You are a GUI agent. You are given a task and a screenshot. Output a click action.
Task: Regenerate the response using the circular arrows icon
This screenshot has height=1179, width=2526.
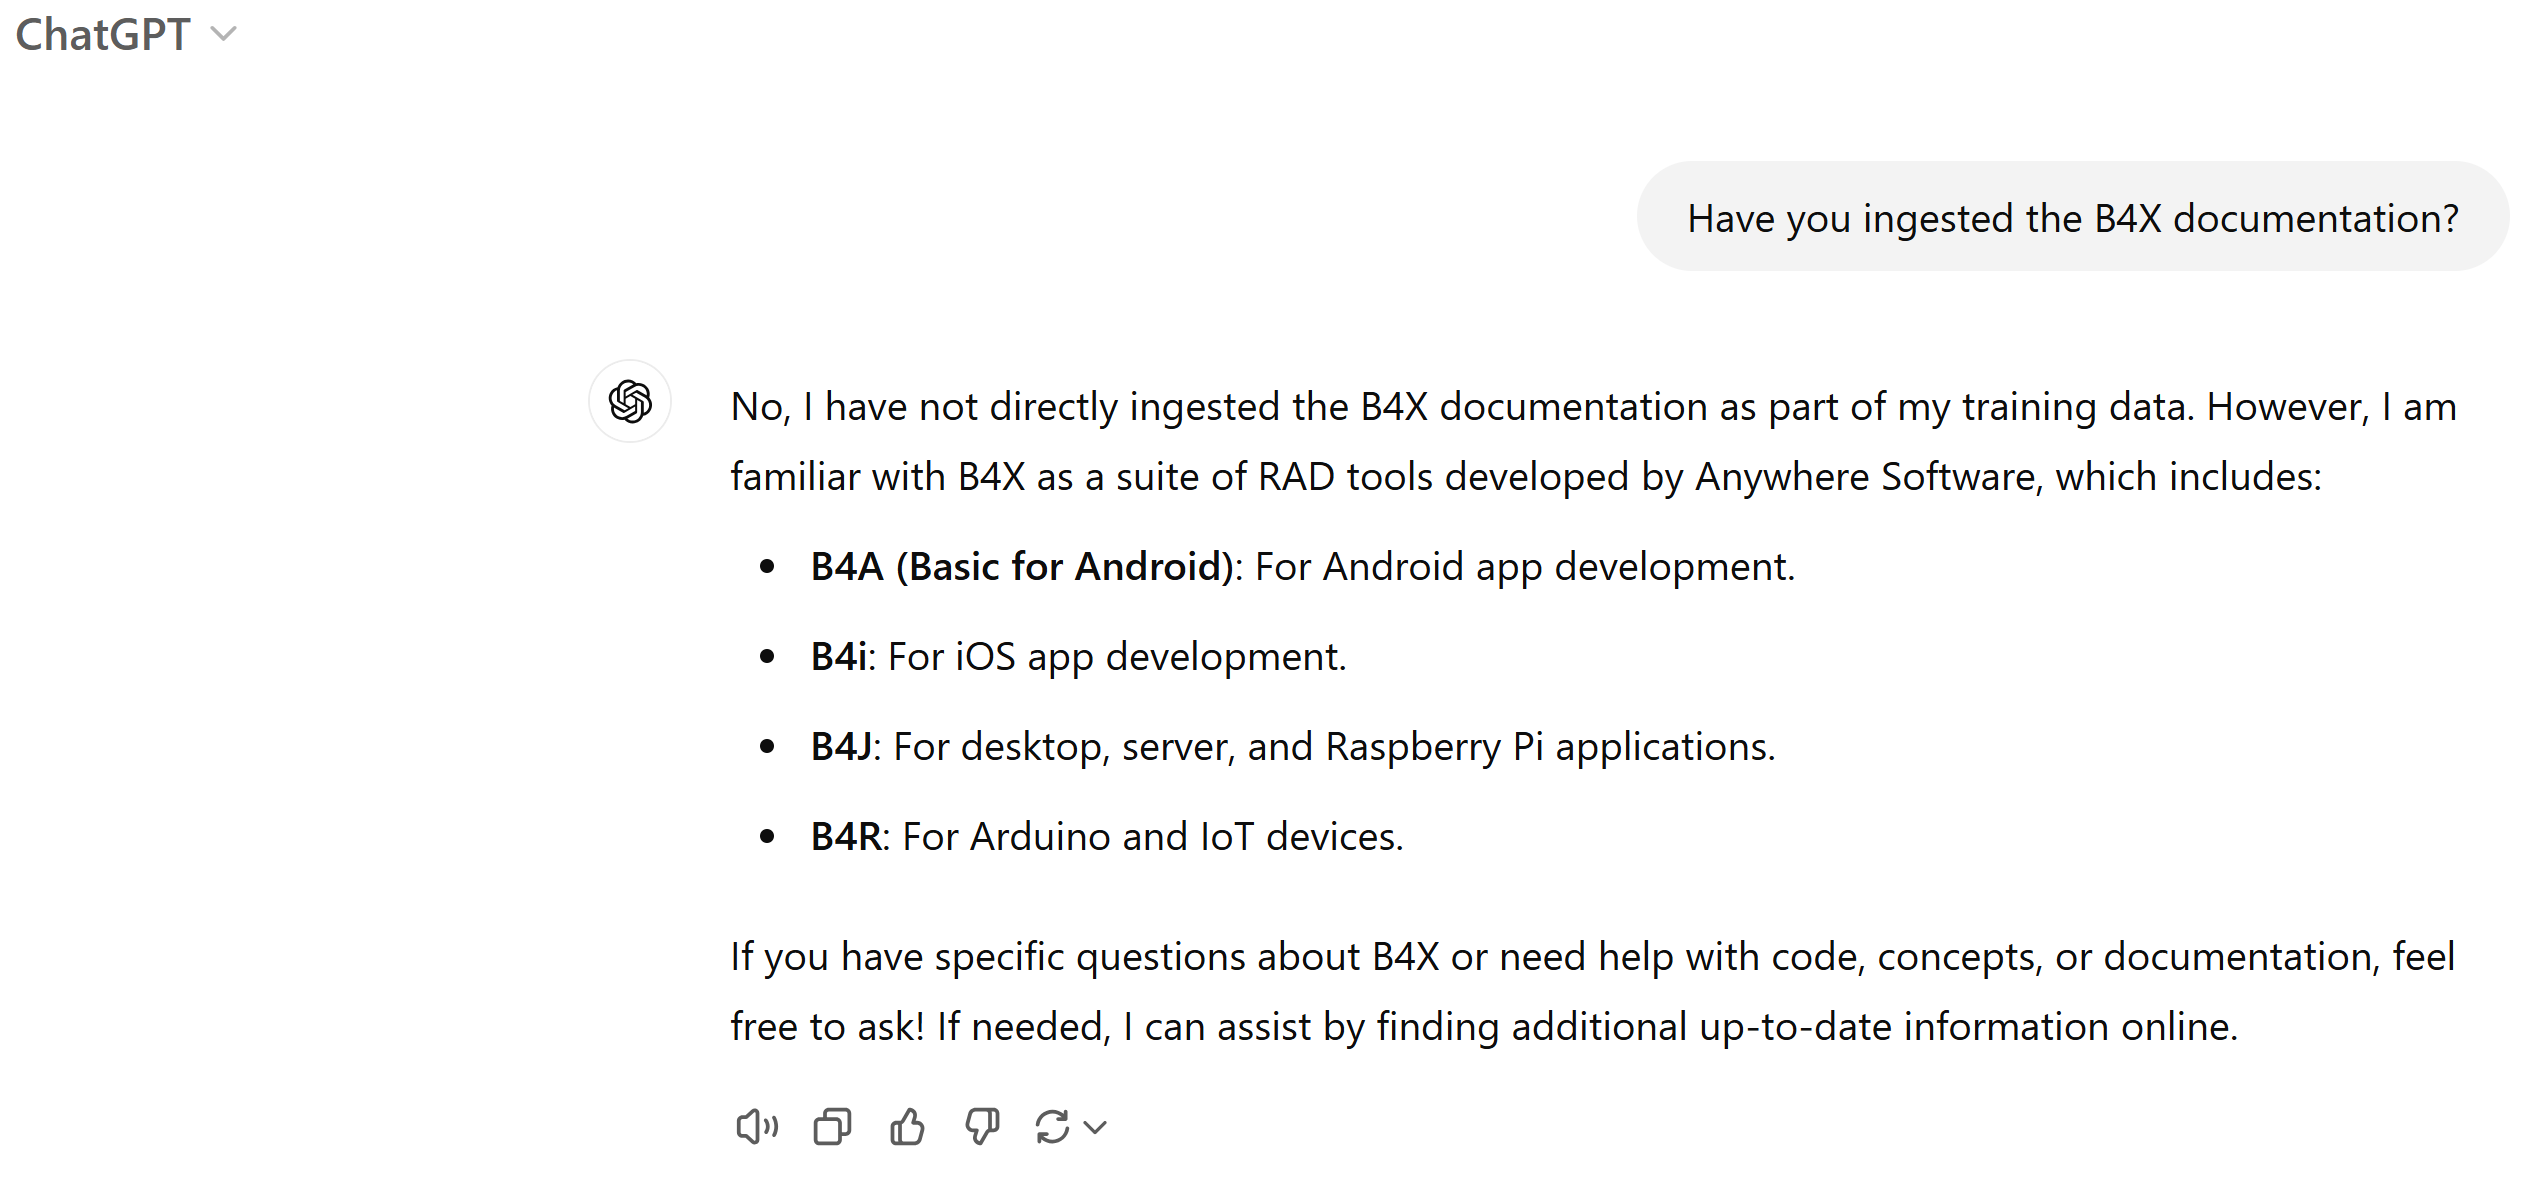[x=1053, y=1127]
